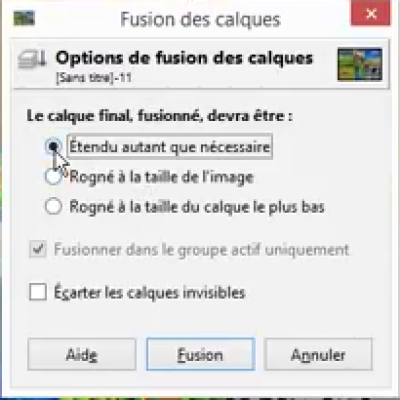Click the GIMP window icon in title bar

[x=24, y=18]
